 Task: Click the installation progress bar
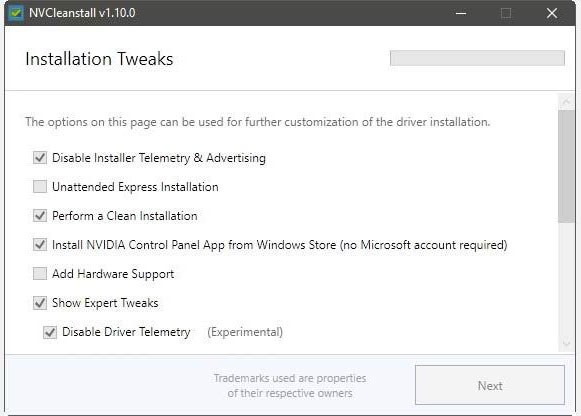tap(477, 58)
